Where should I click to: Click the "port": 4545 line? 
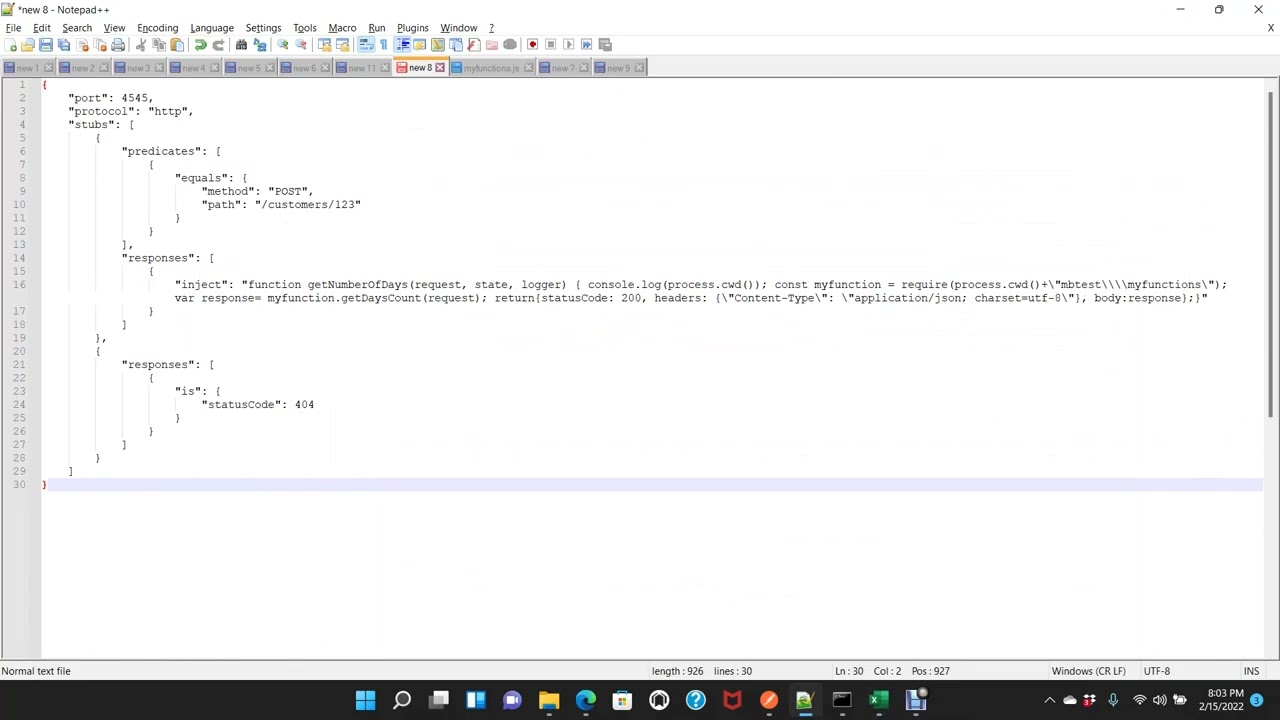(x=110, y=98)
